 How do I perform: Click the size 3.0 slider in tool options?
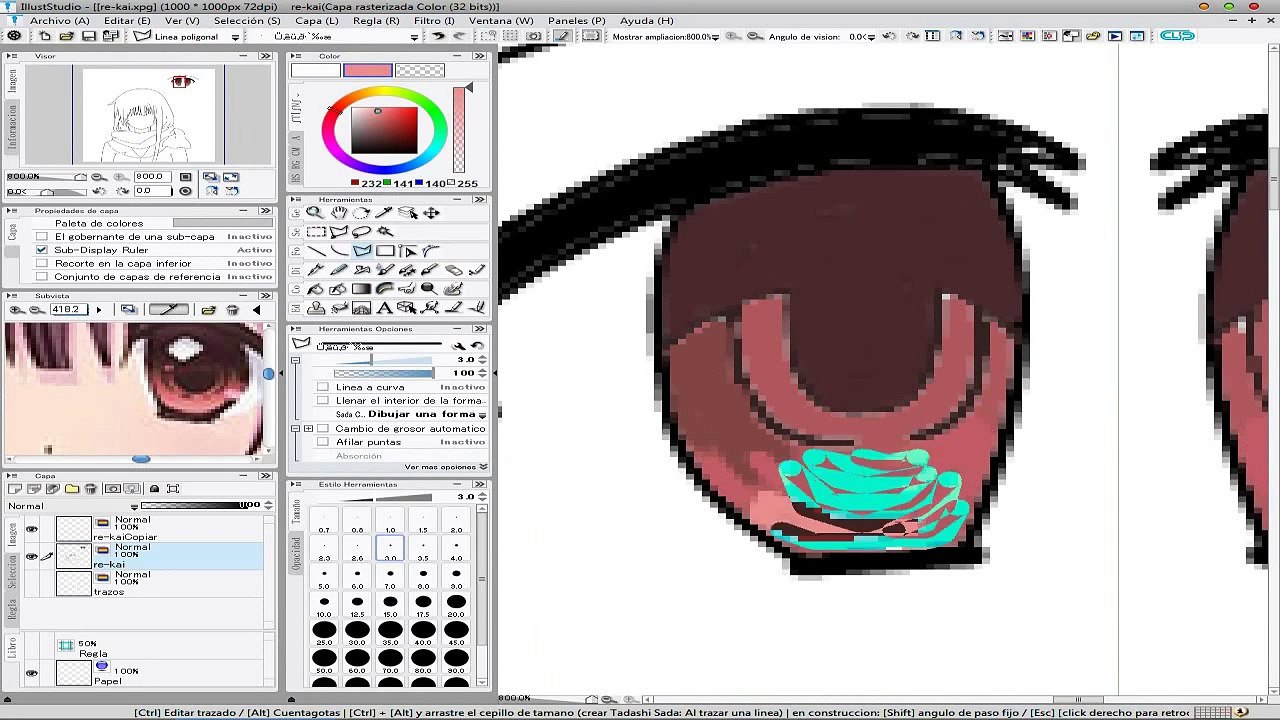(x=383, y=360)
